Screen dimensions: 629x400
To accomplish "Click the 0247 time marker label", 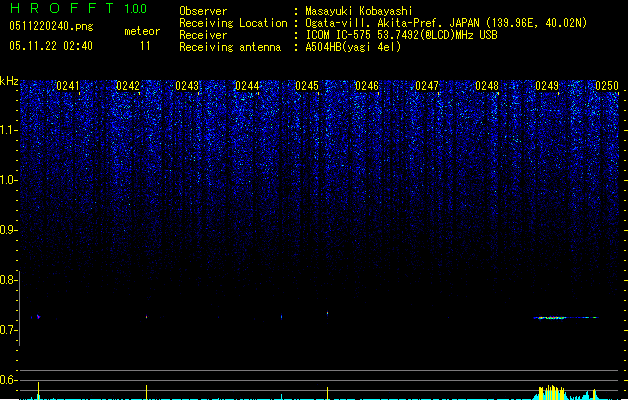I will coord(427,86).
